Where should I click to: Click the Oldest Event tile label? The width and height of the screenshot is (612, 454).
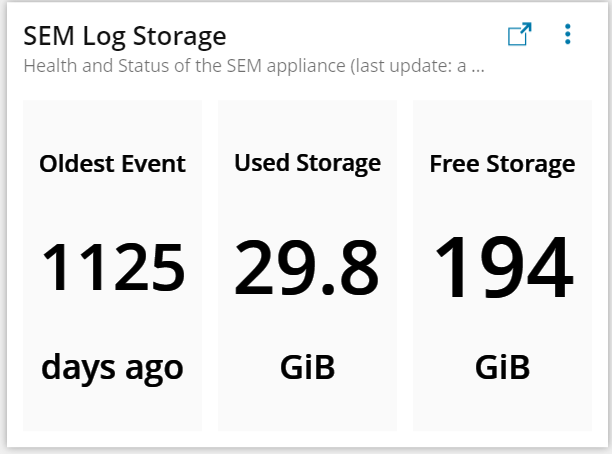pos(112,164)
